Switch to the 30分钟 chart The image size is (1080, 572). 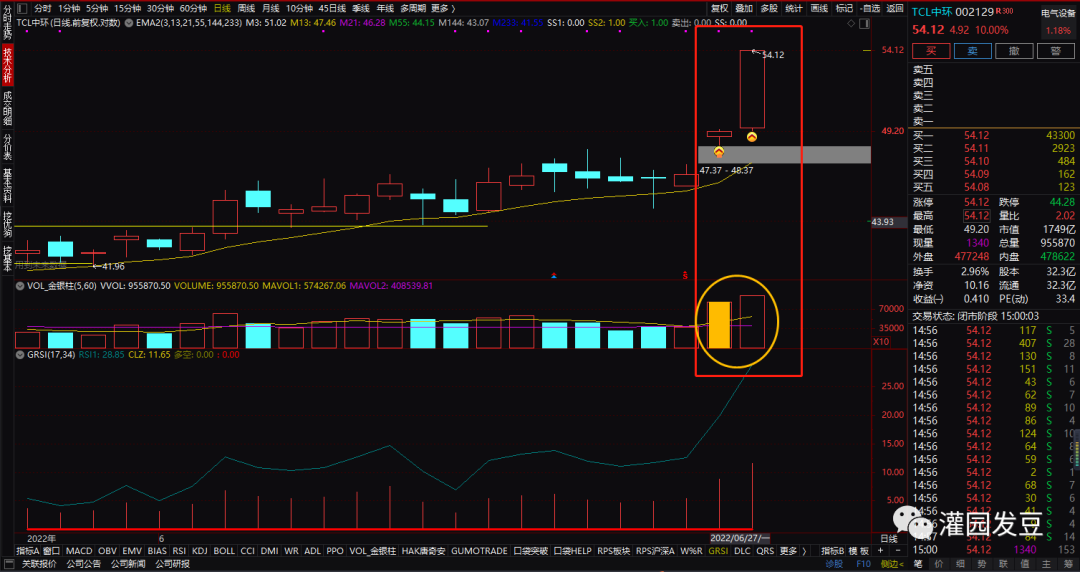pos(160,8)
